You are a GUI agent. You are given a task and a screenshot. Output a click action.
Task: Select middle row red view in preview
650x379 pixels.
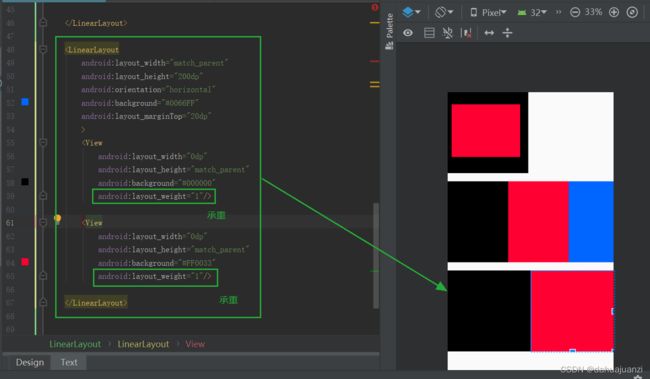point(538,221)
